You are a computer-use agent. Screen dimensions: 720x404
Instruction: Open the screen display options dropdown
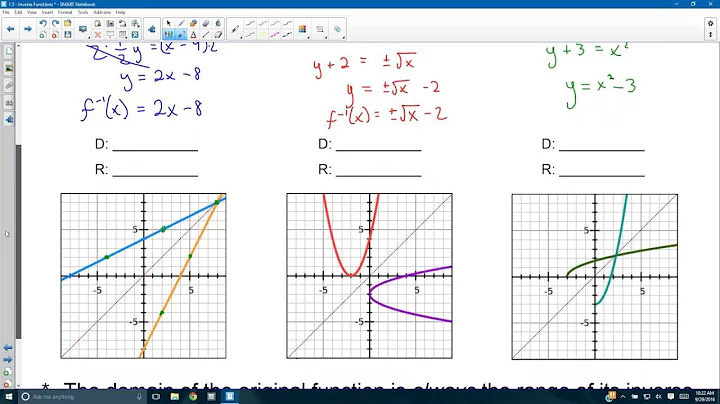83,29
